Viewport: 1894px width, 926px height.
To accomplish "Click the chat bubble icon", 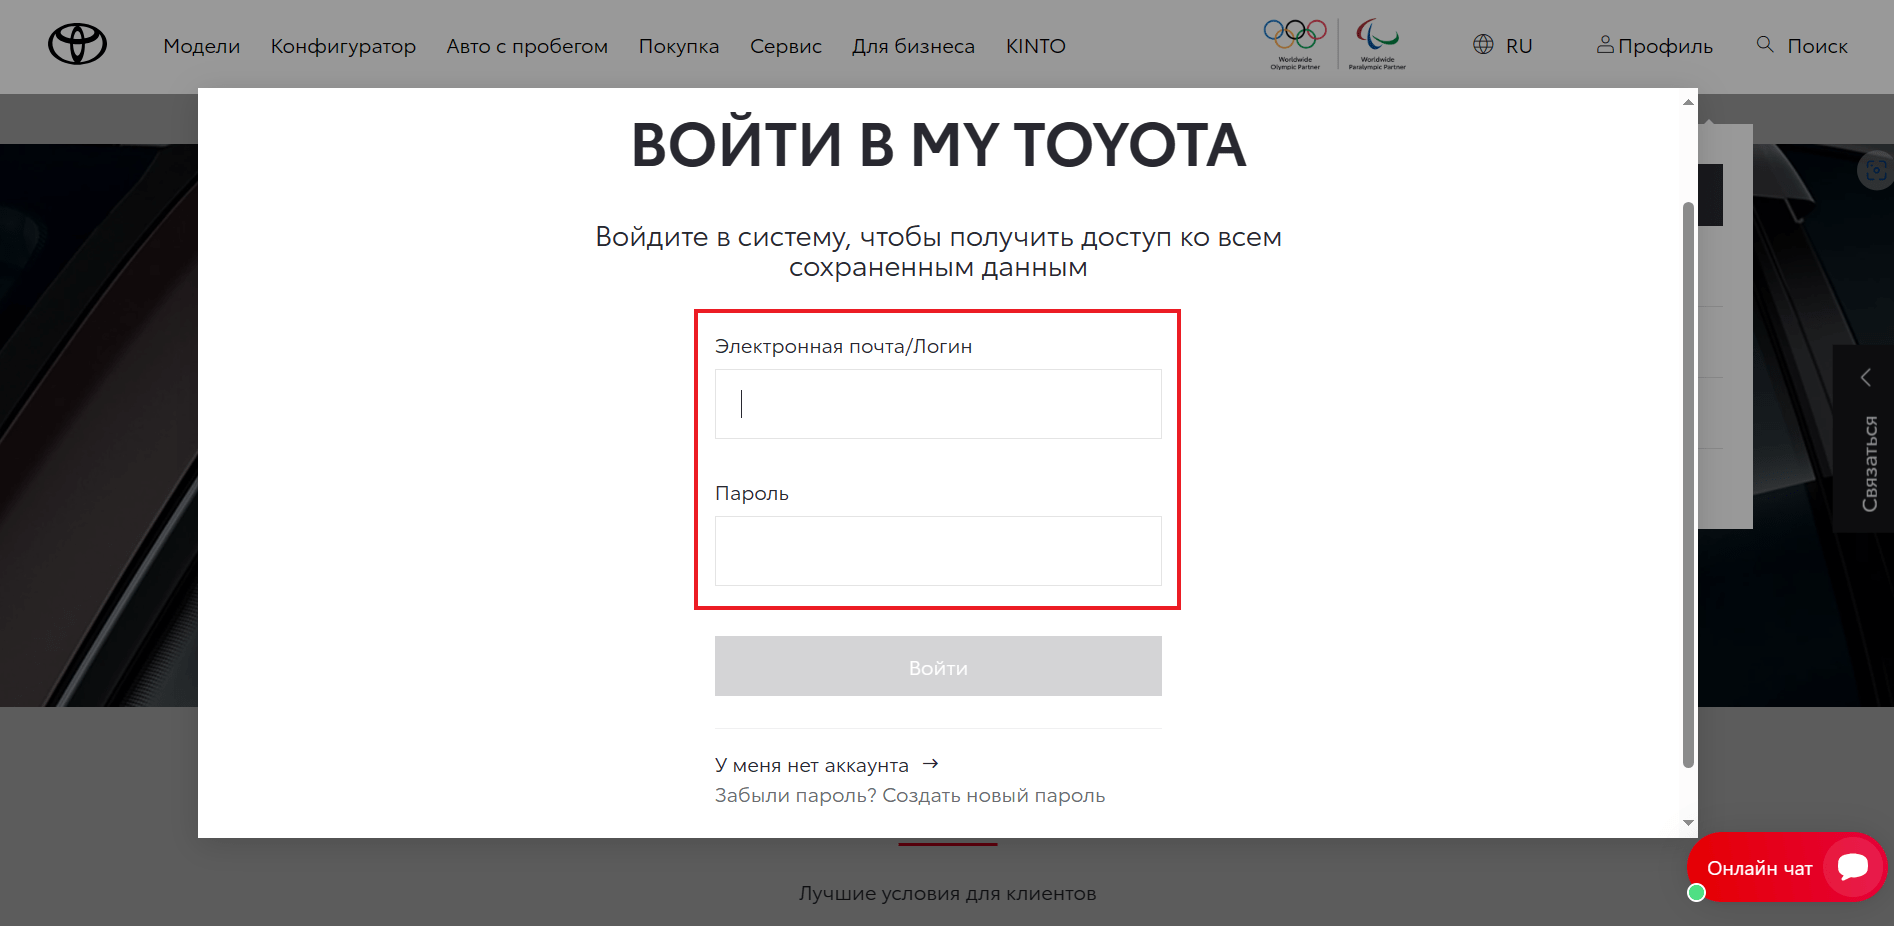I will pyautogui.click(x=1853, y=867).
